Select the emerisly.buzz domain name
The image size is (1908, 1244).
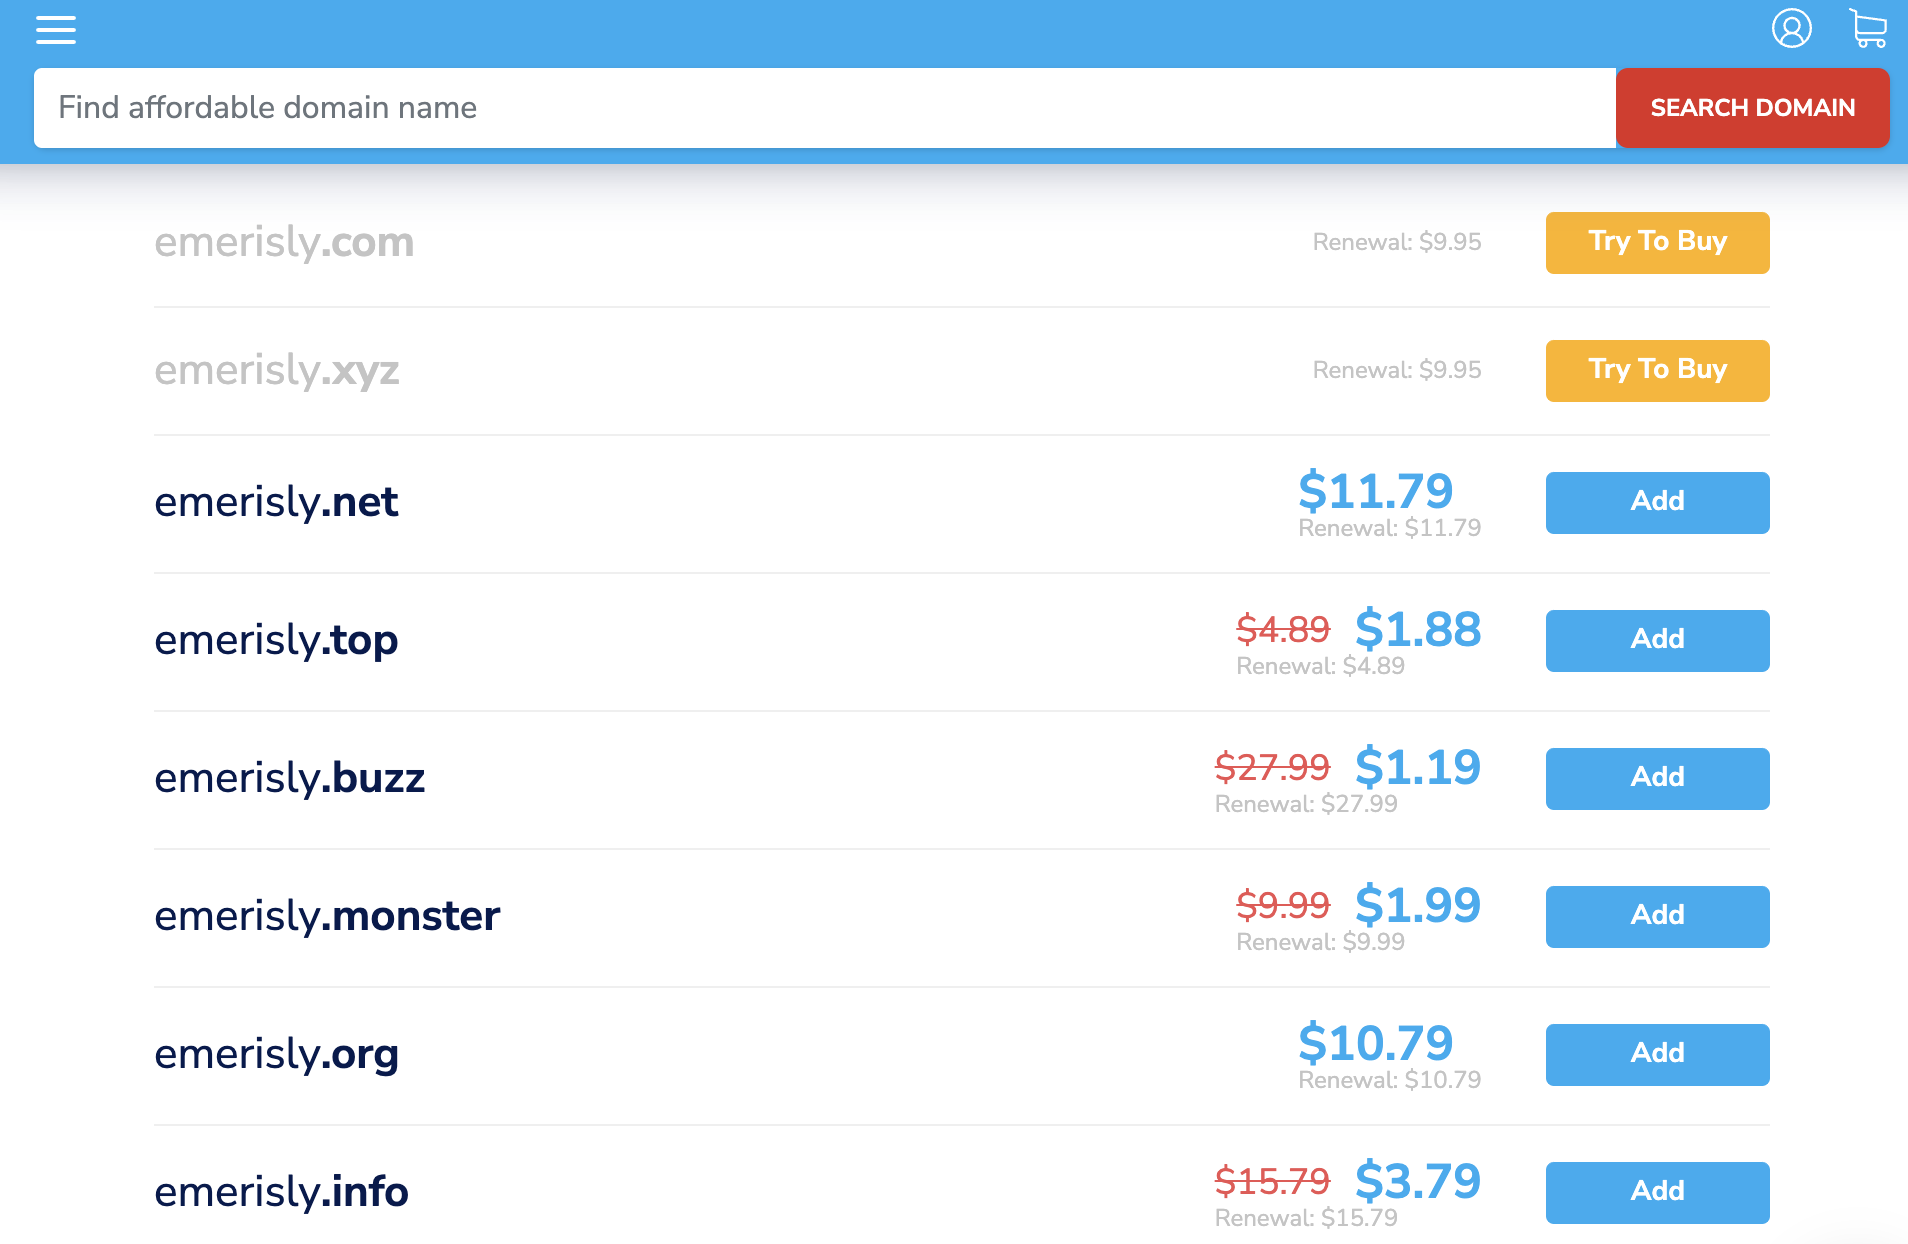289,778
